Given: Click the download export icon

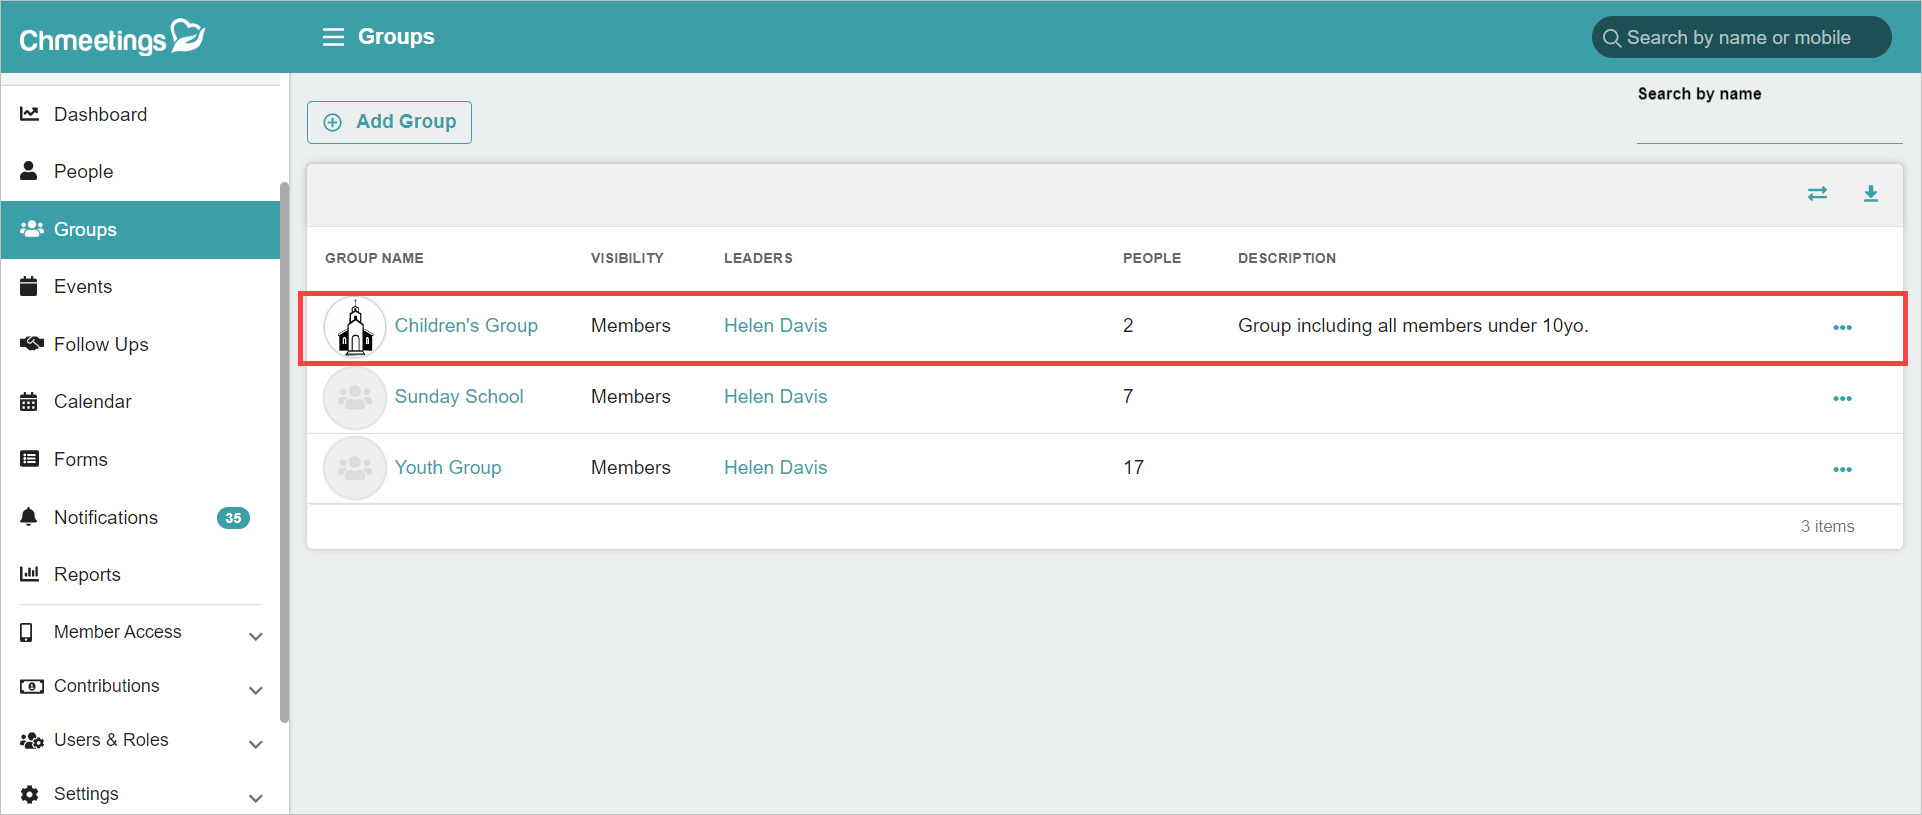Looking at the screenshot, I should pyautogui.click(x=1871, y=194).
